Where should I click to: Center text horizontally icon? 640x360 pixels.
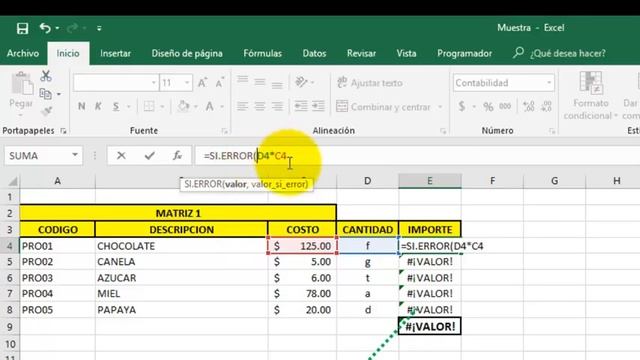coord(260,107)
